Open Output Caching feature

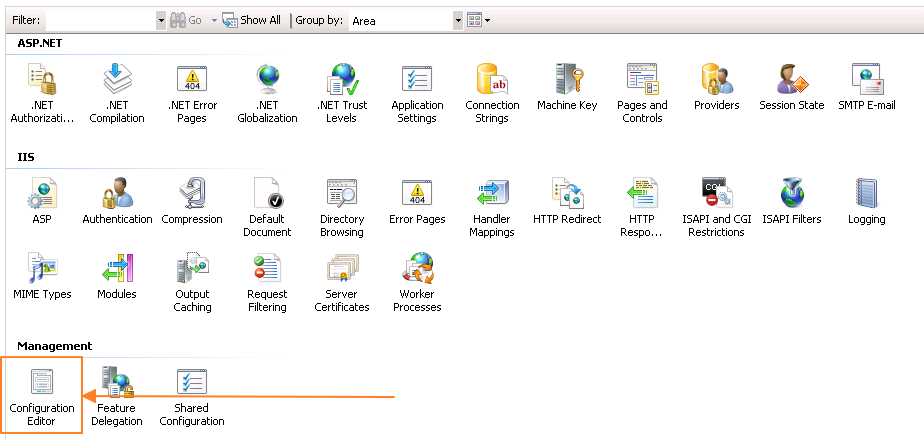tap(192, 282)
